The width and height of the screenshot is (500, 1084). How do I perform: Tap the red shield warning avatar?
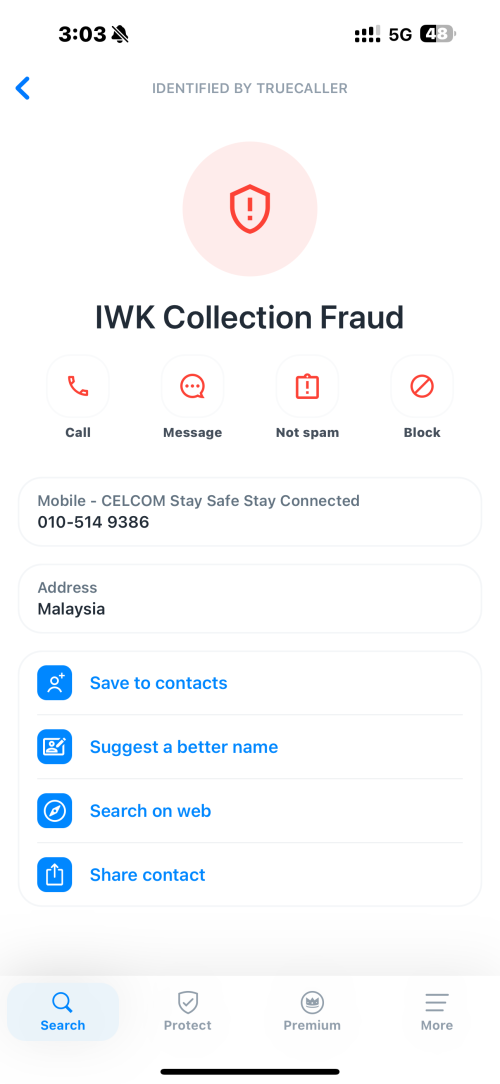click(x=250, y=209)
